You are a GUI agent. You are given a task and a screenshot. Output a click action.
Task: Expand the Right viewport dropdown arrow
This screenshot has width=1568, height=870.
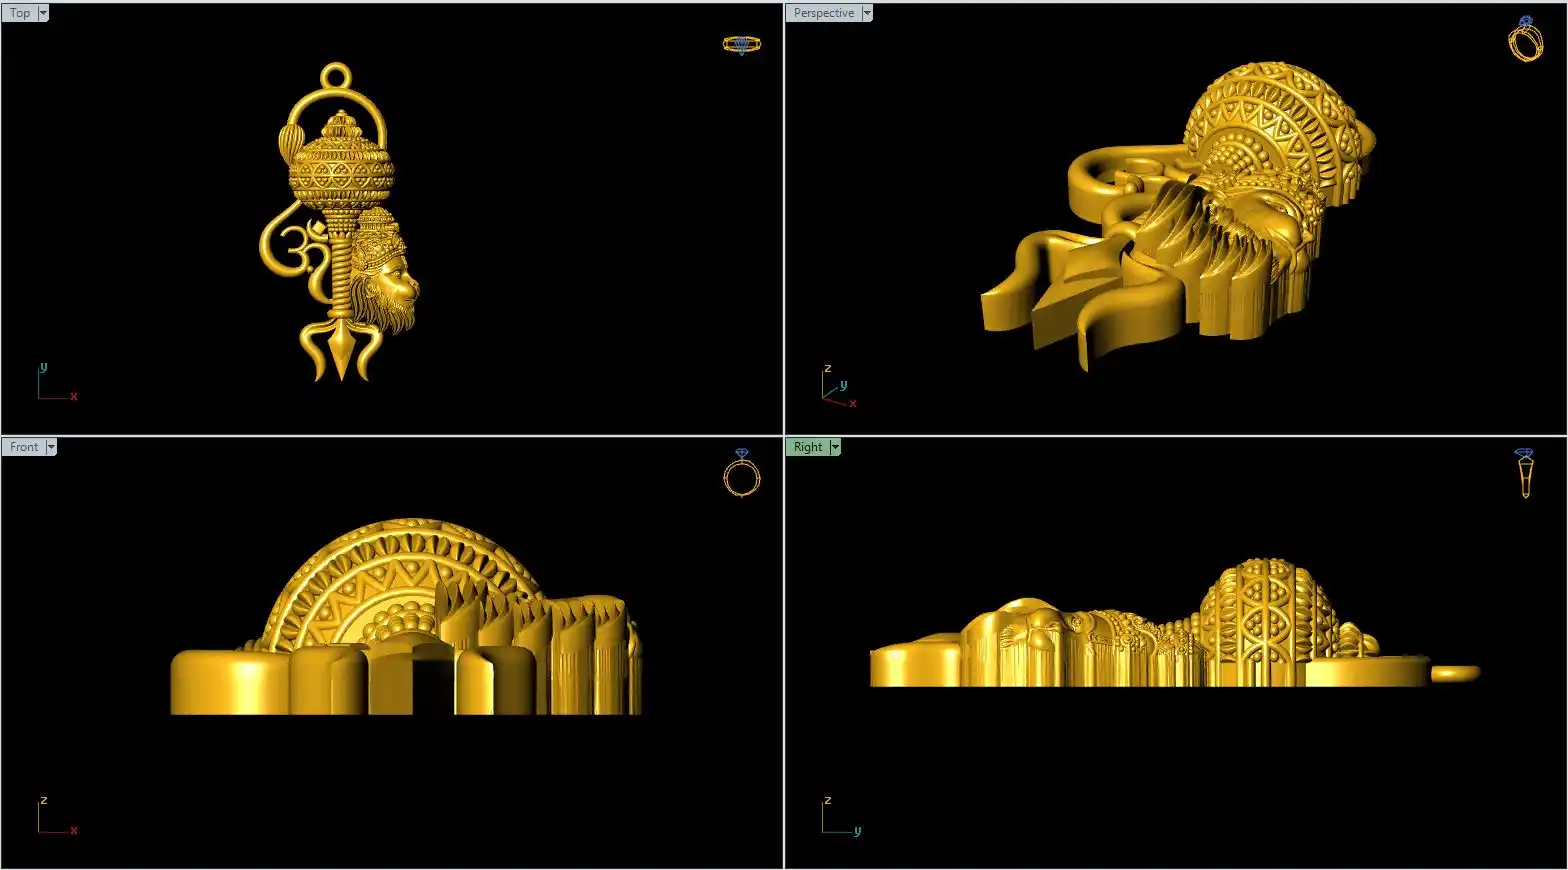(x=835, y=447)
